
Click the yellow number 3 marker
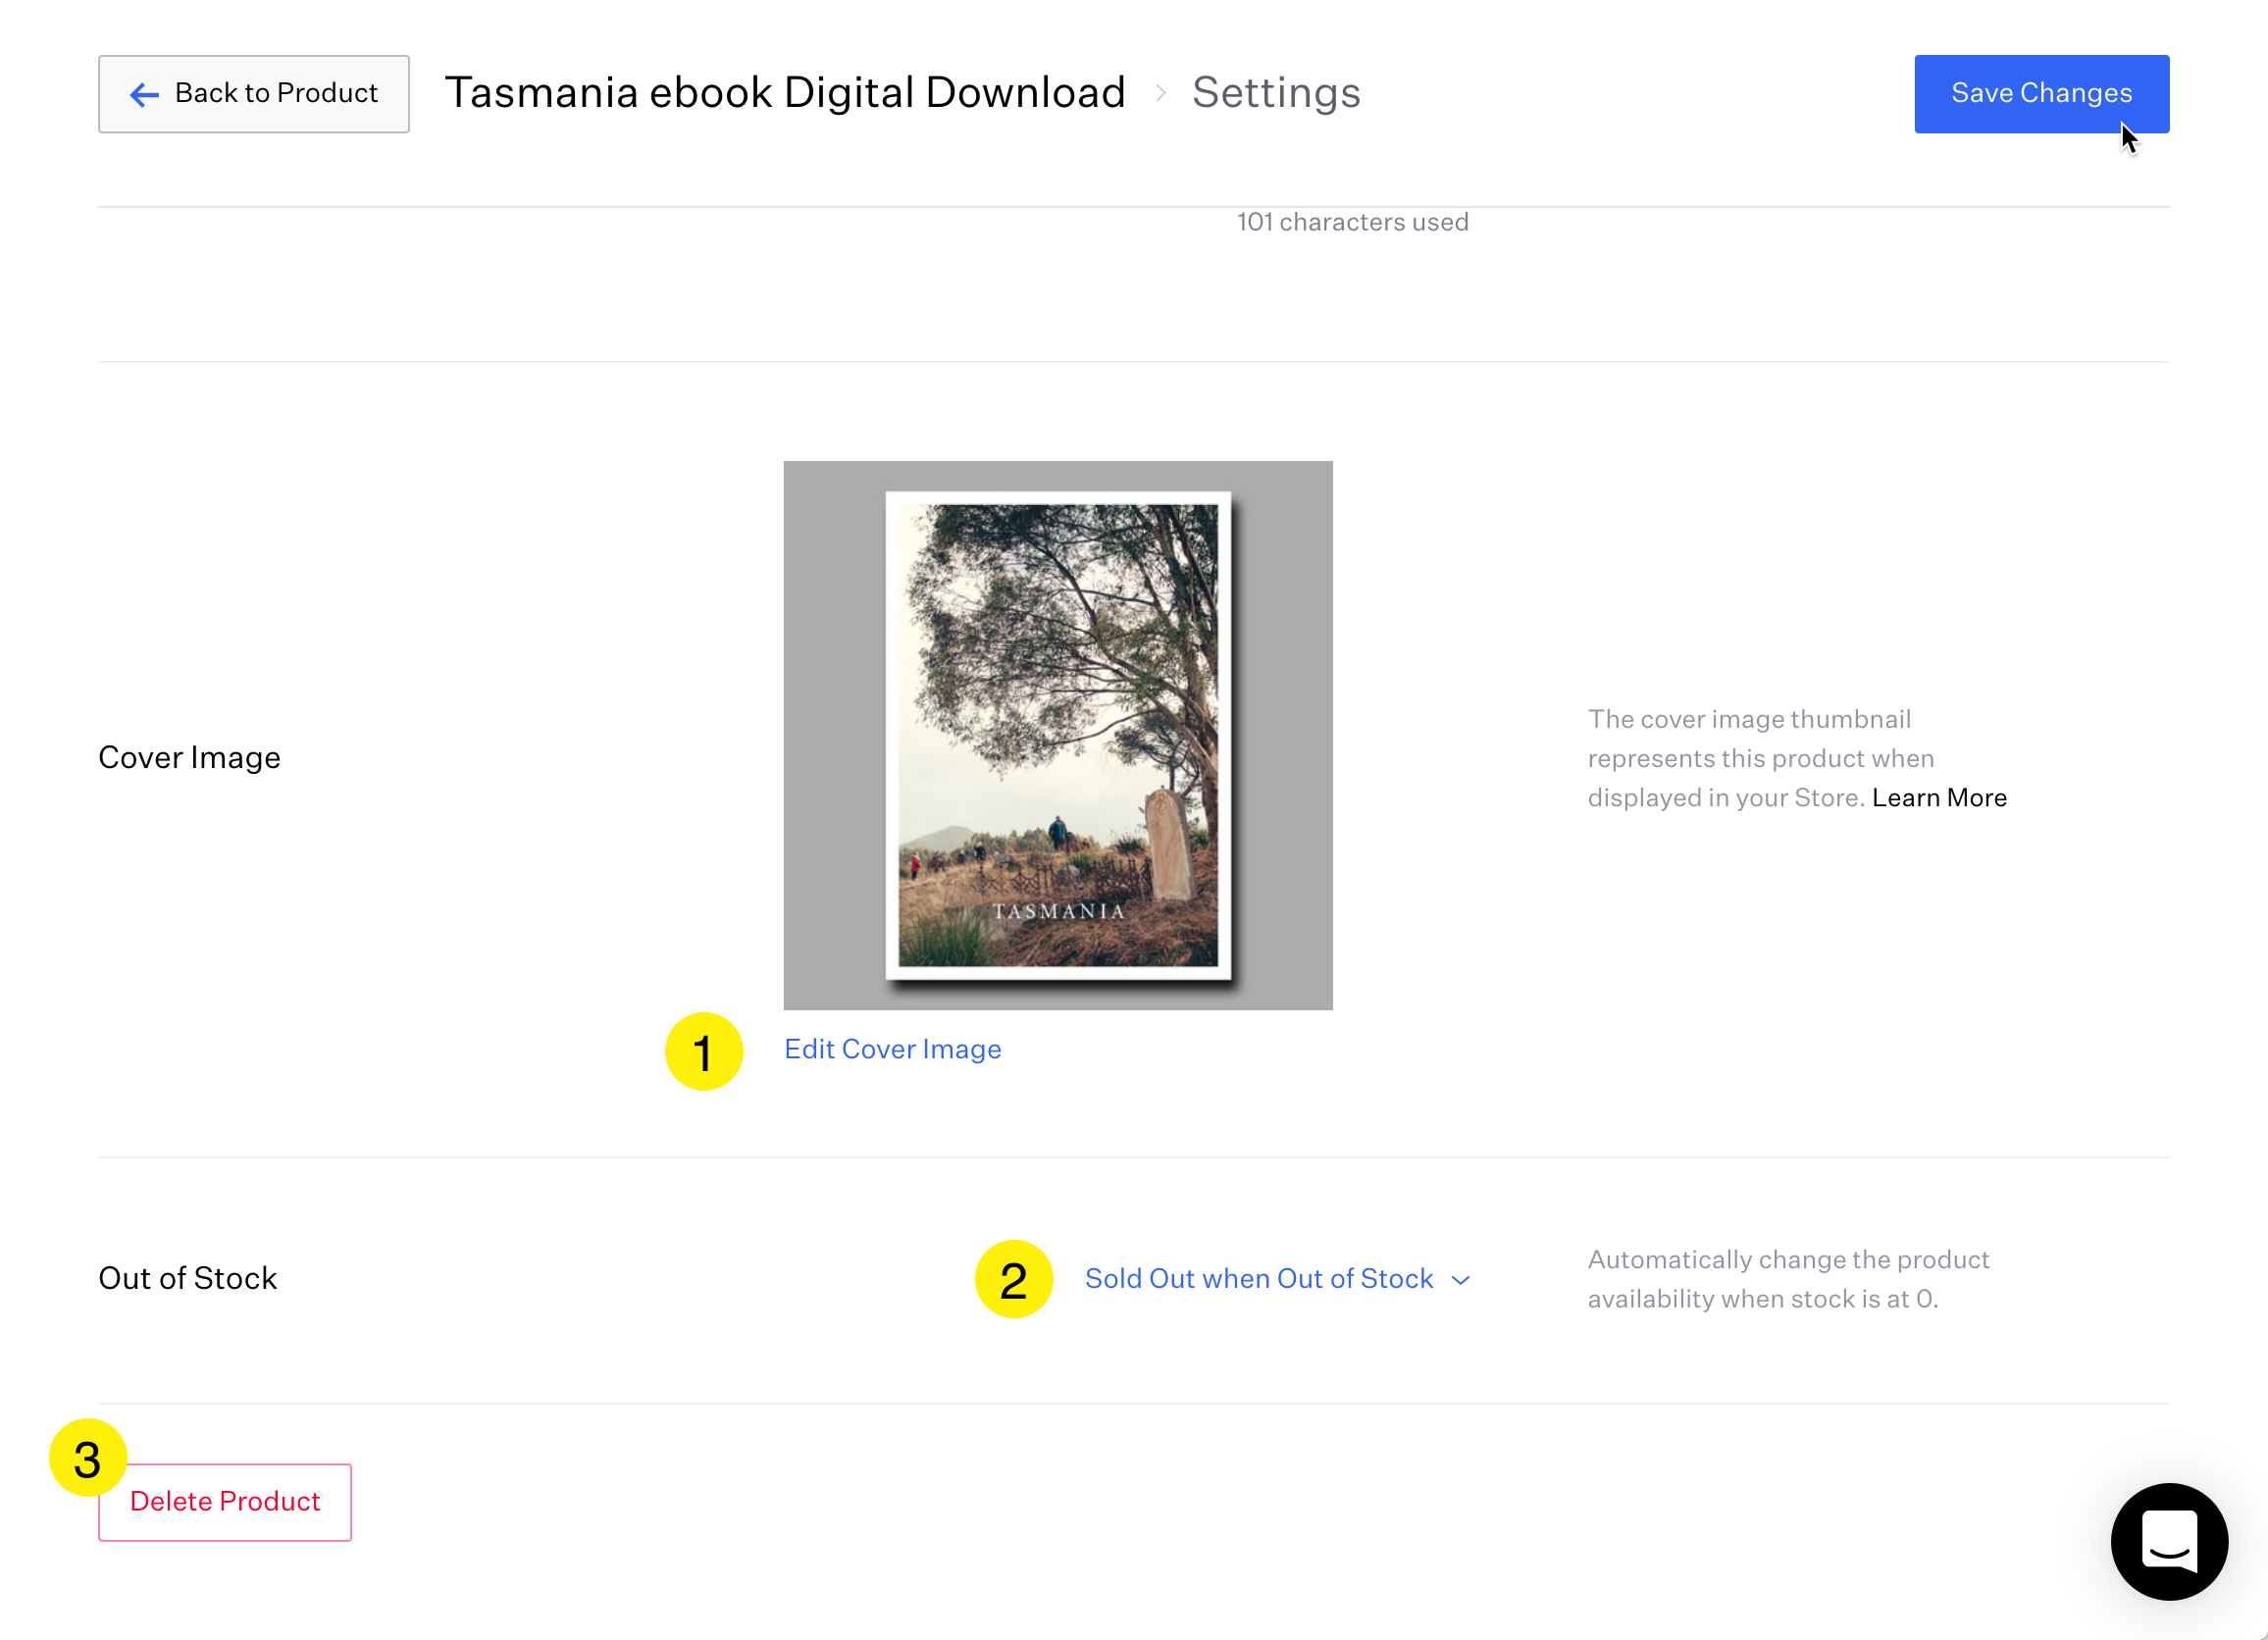click(x=87, y=1458)
